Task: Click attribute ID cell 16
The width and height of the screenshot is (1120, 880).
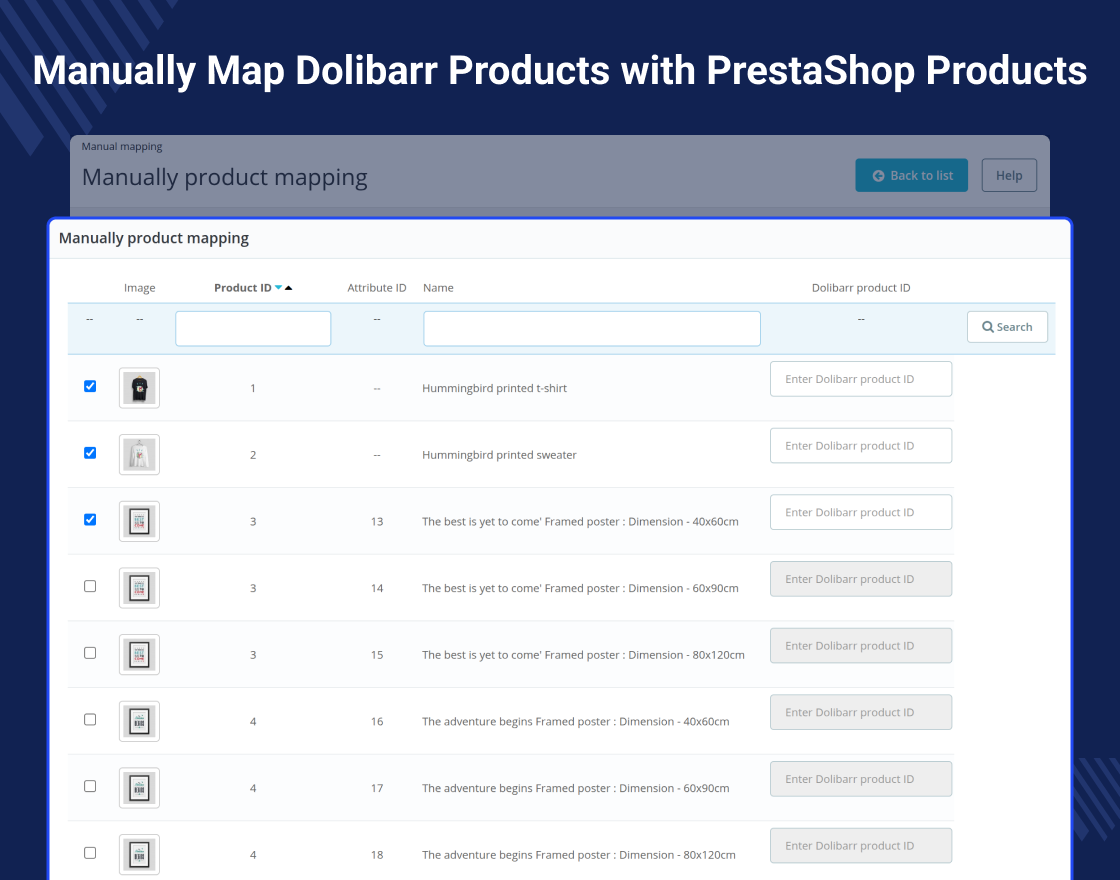Action: 376,721
